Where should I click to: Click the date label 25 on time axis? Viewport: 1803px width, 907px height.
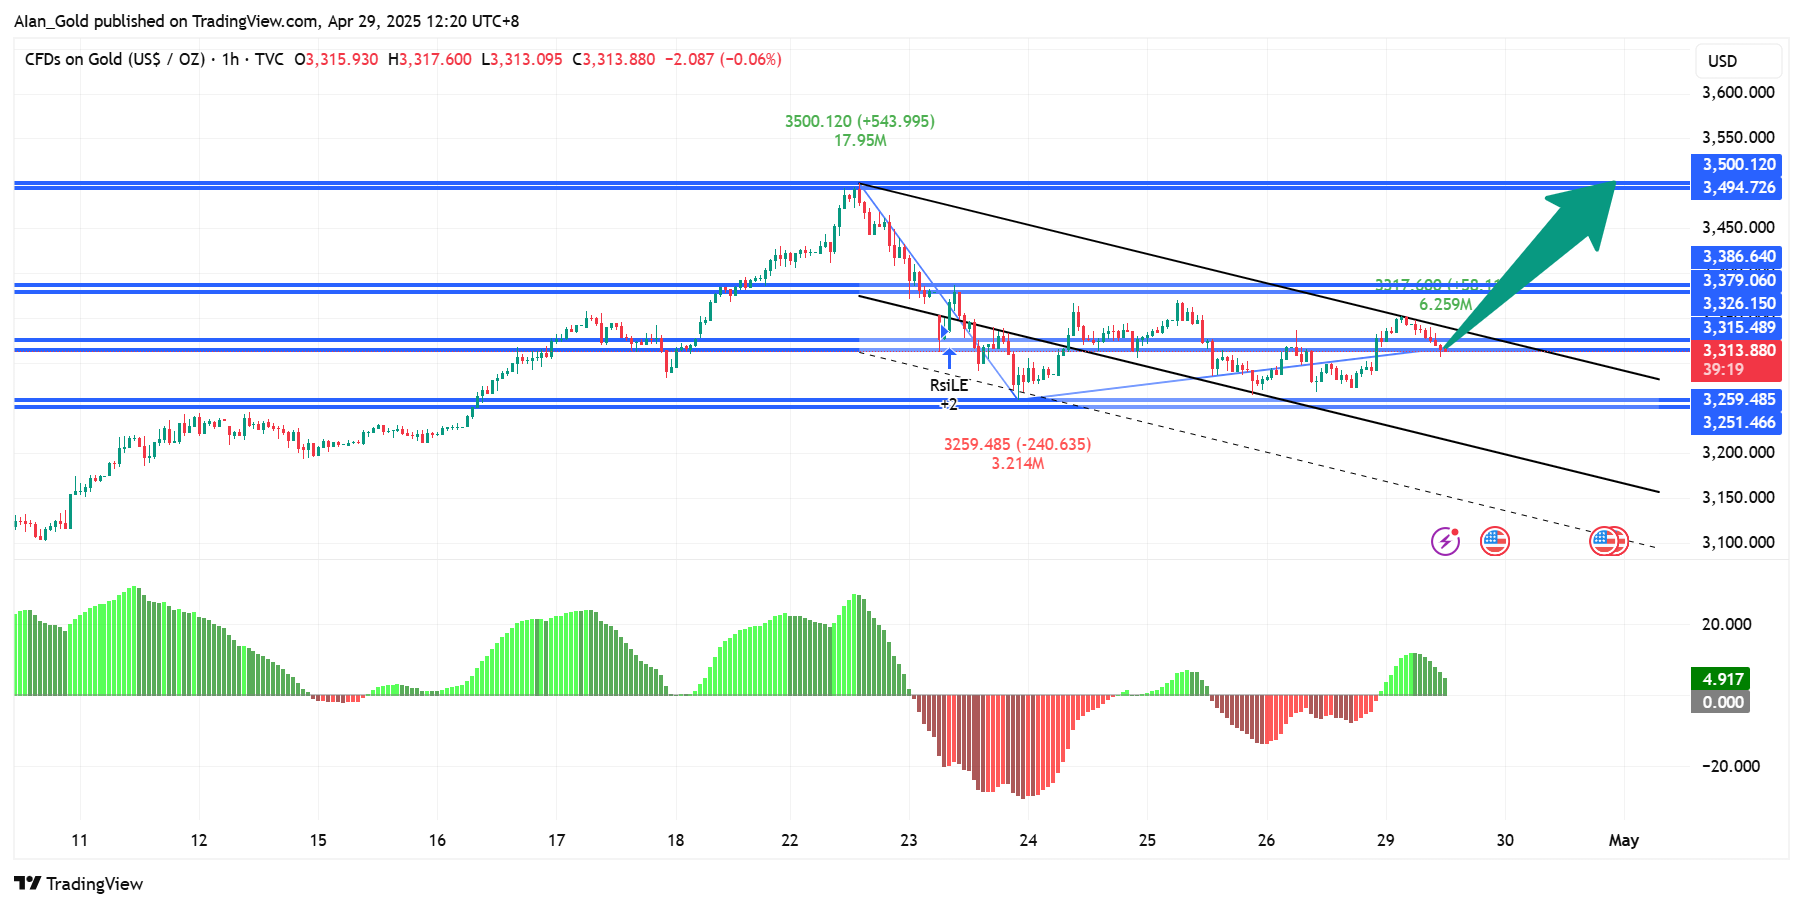point(1147,840)
